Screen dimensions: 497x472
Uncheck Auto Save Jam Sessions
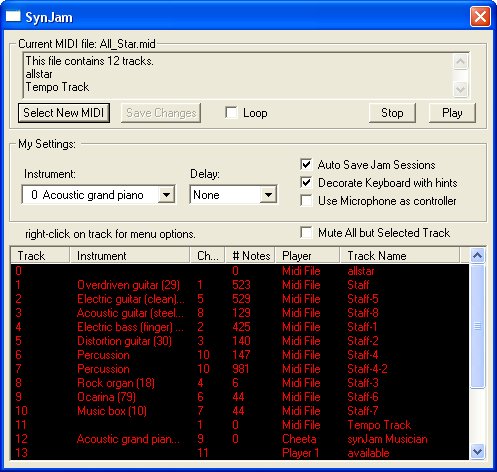coord(306,164)
